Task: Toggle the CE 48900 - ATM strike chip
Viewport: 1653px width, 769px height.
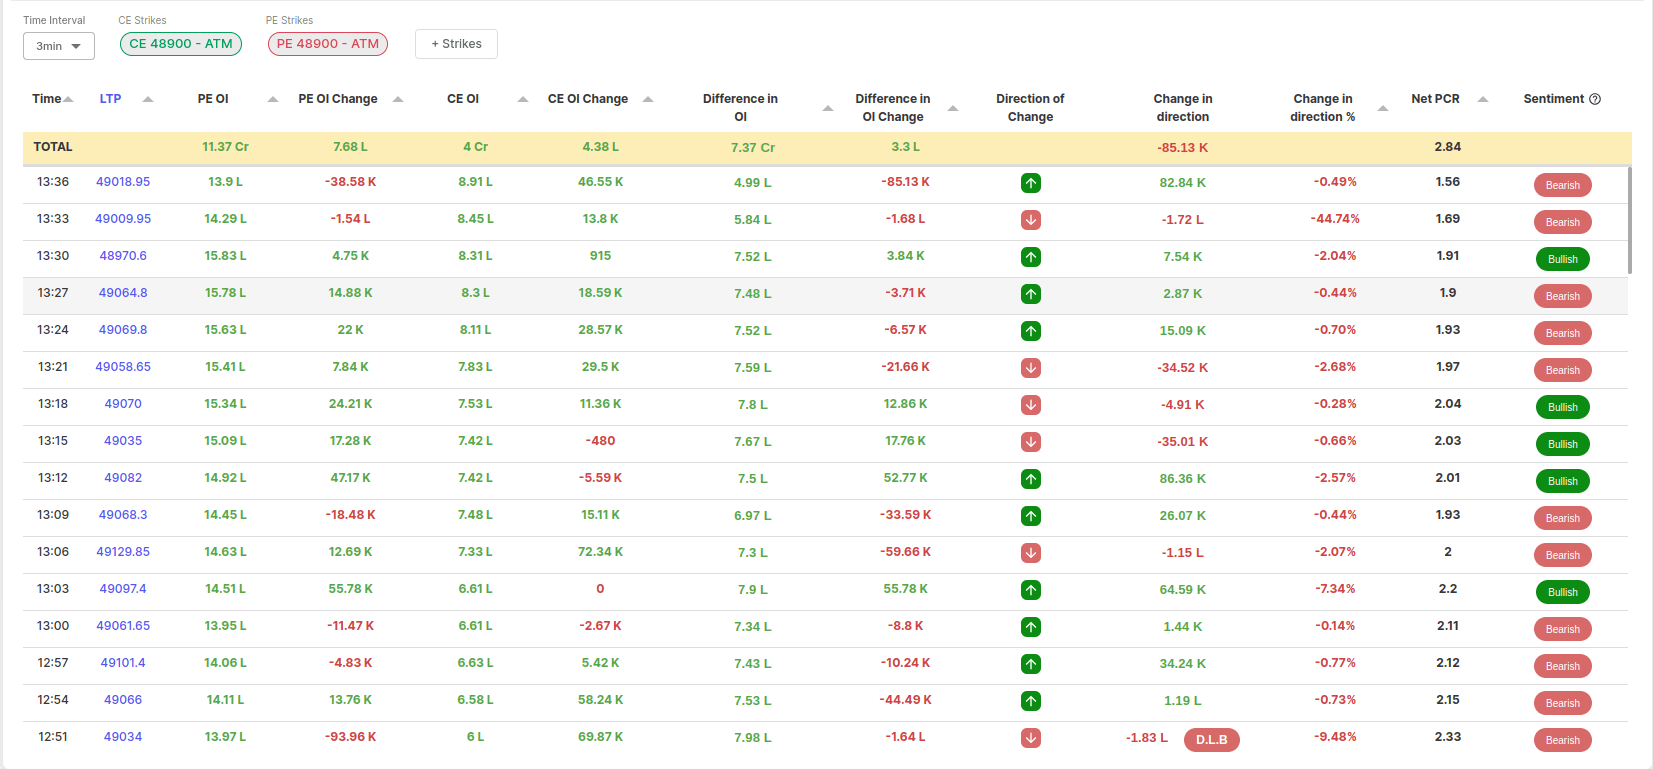Action: [x=181, y=44]
